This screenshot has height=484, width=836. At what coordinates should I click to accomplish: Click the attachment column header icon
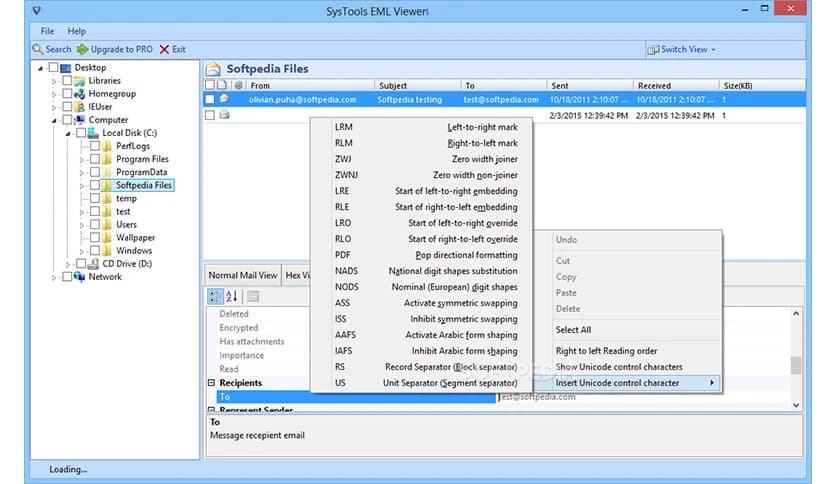click(x=238, y=85)
